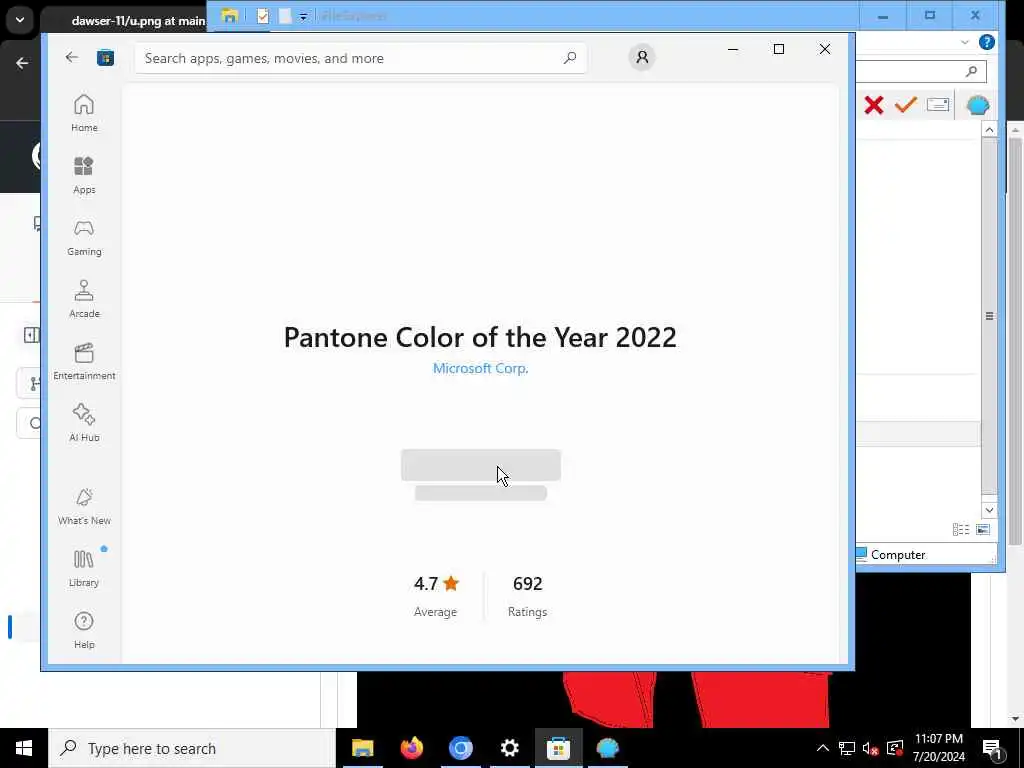
Task: Open the Store account profile button
Action: tap(642, 57)
